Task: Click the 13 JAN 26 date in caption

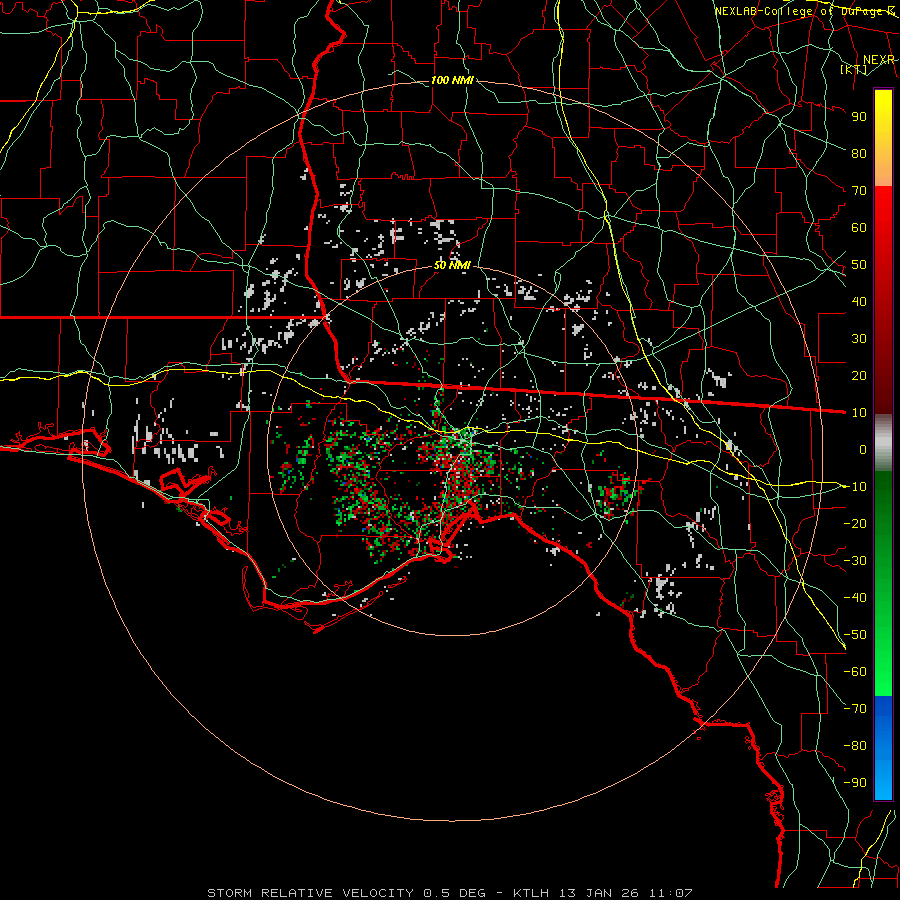Action: coord(599,893)
